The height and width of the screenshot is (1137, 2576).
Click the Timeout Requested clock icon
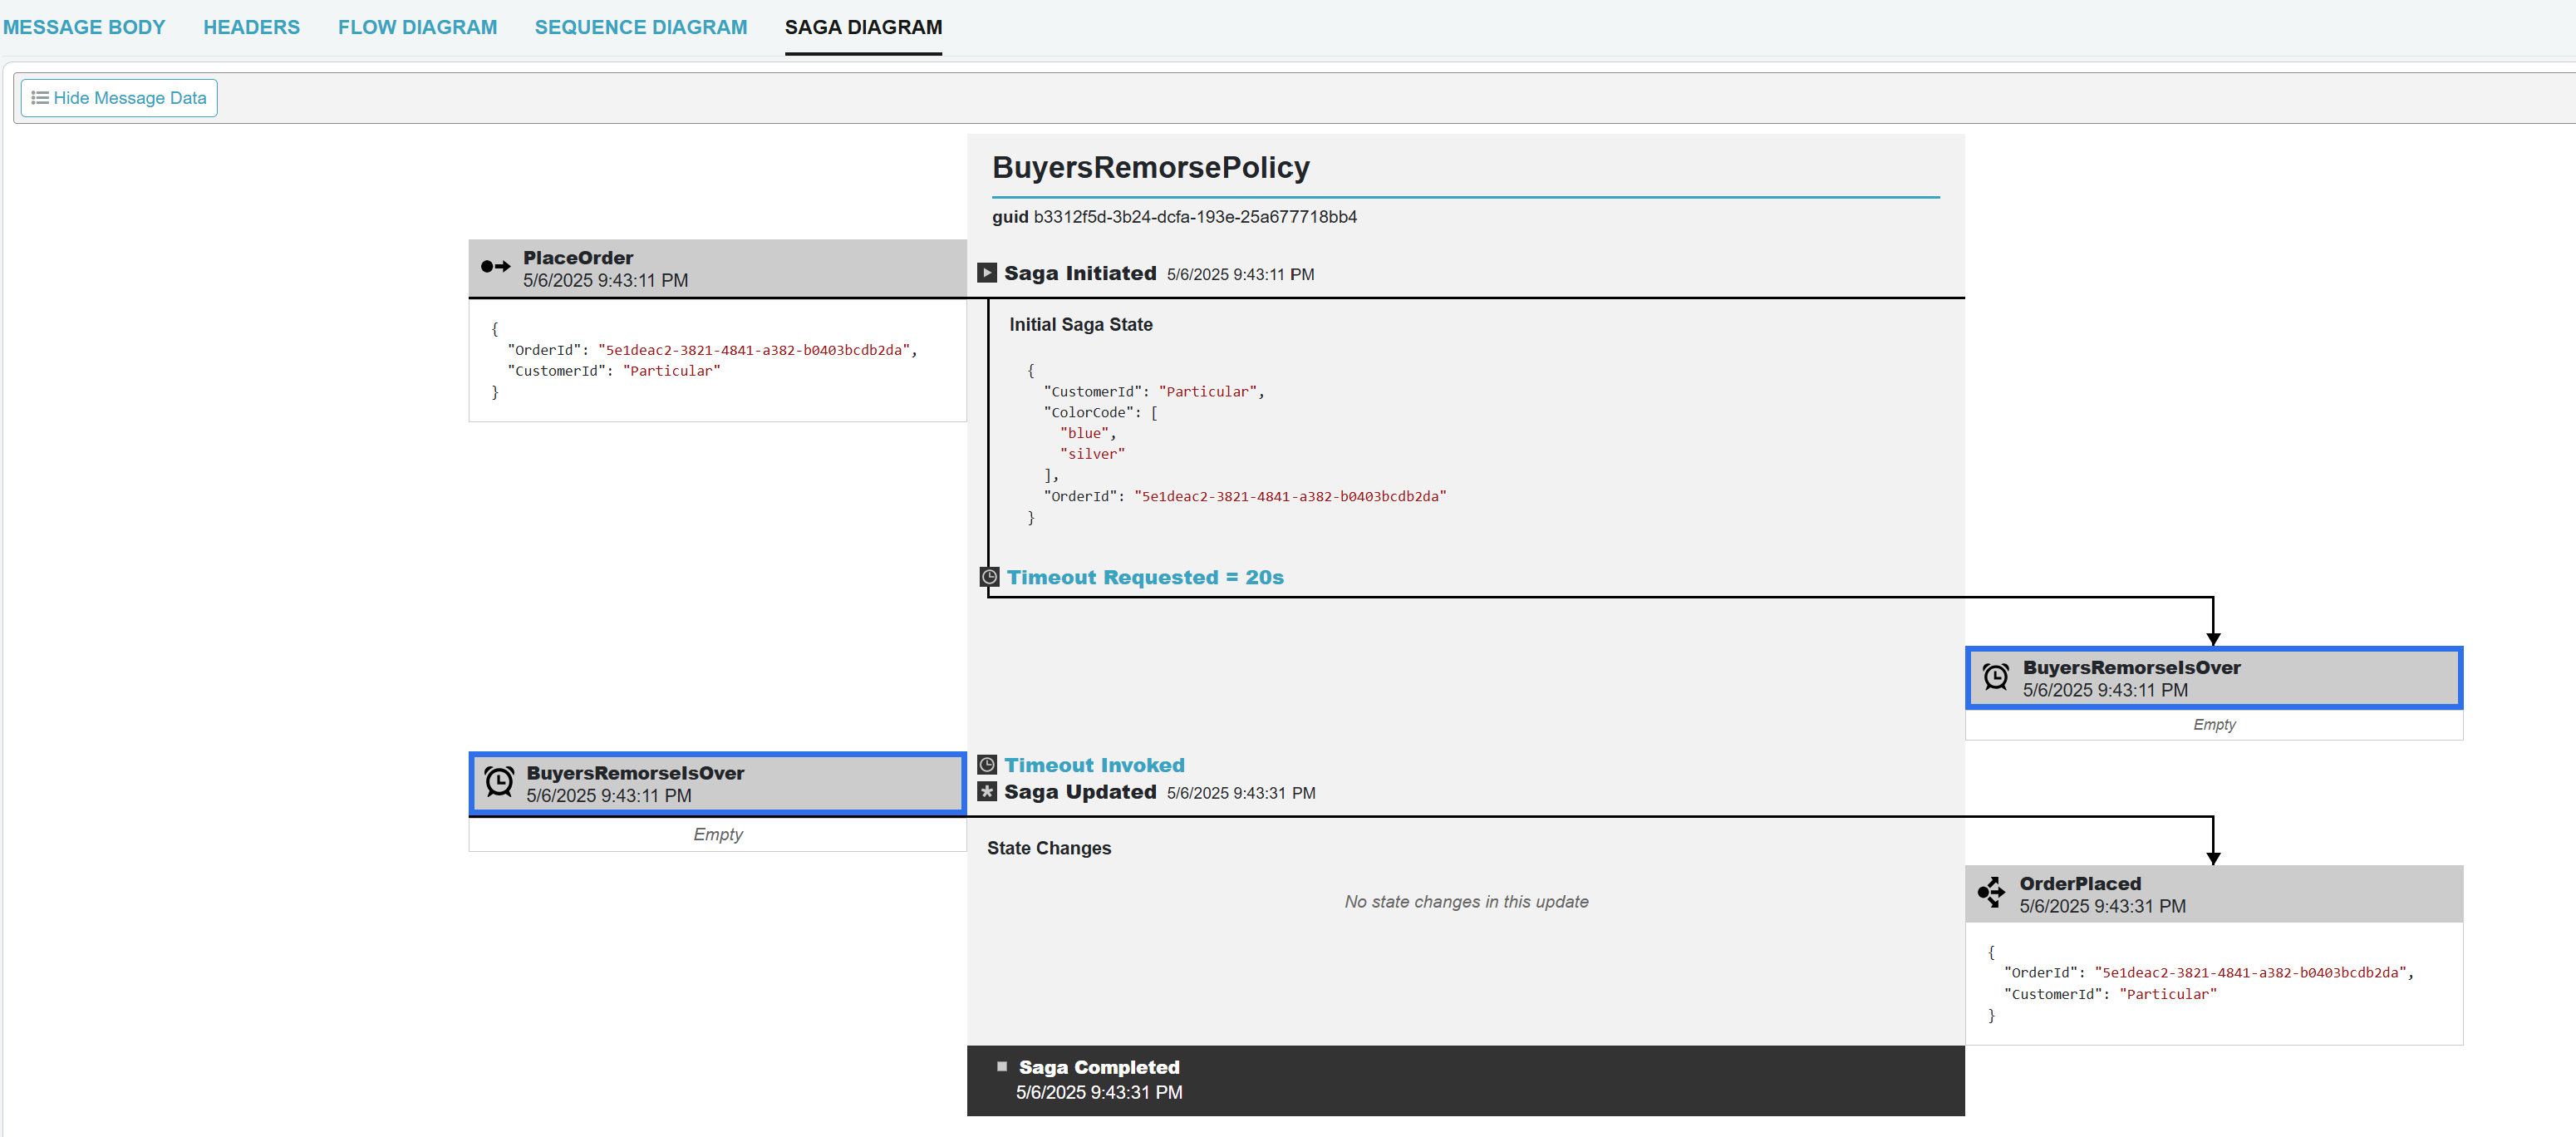pyautogui.click(x=989, y=577)
